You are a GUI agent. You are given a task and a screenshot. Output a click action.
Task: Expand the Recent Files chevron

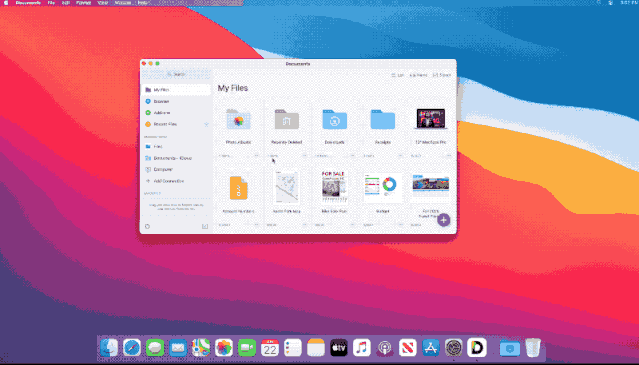206,124
